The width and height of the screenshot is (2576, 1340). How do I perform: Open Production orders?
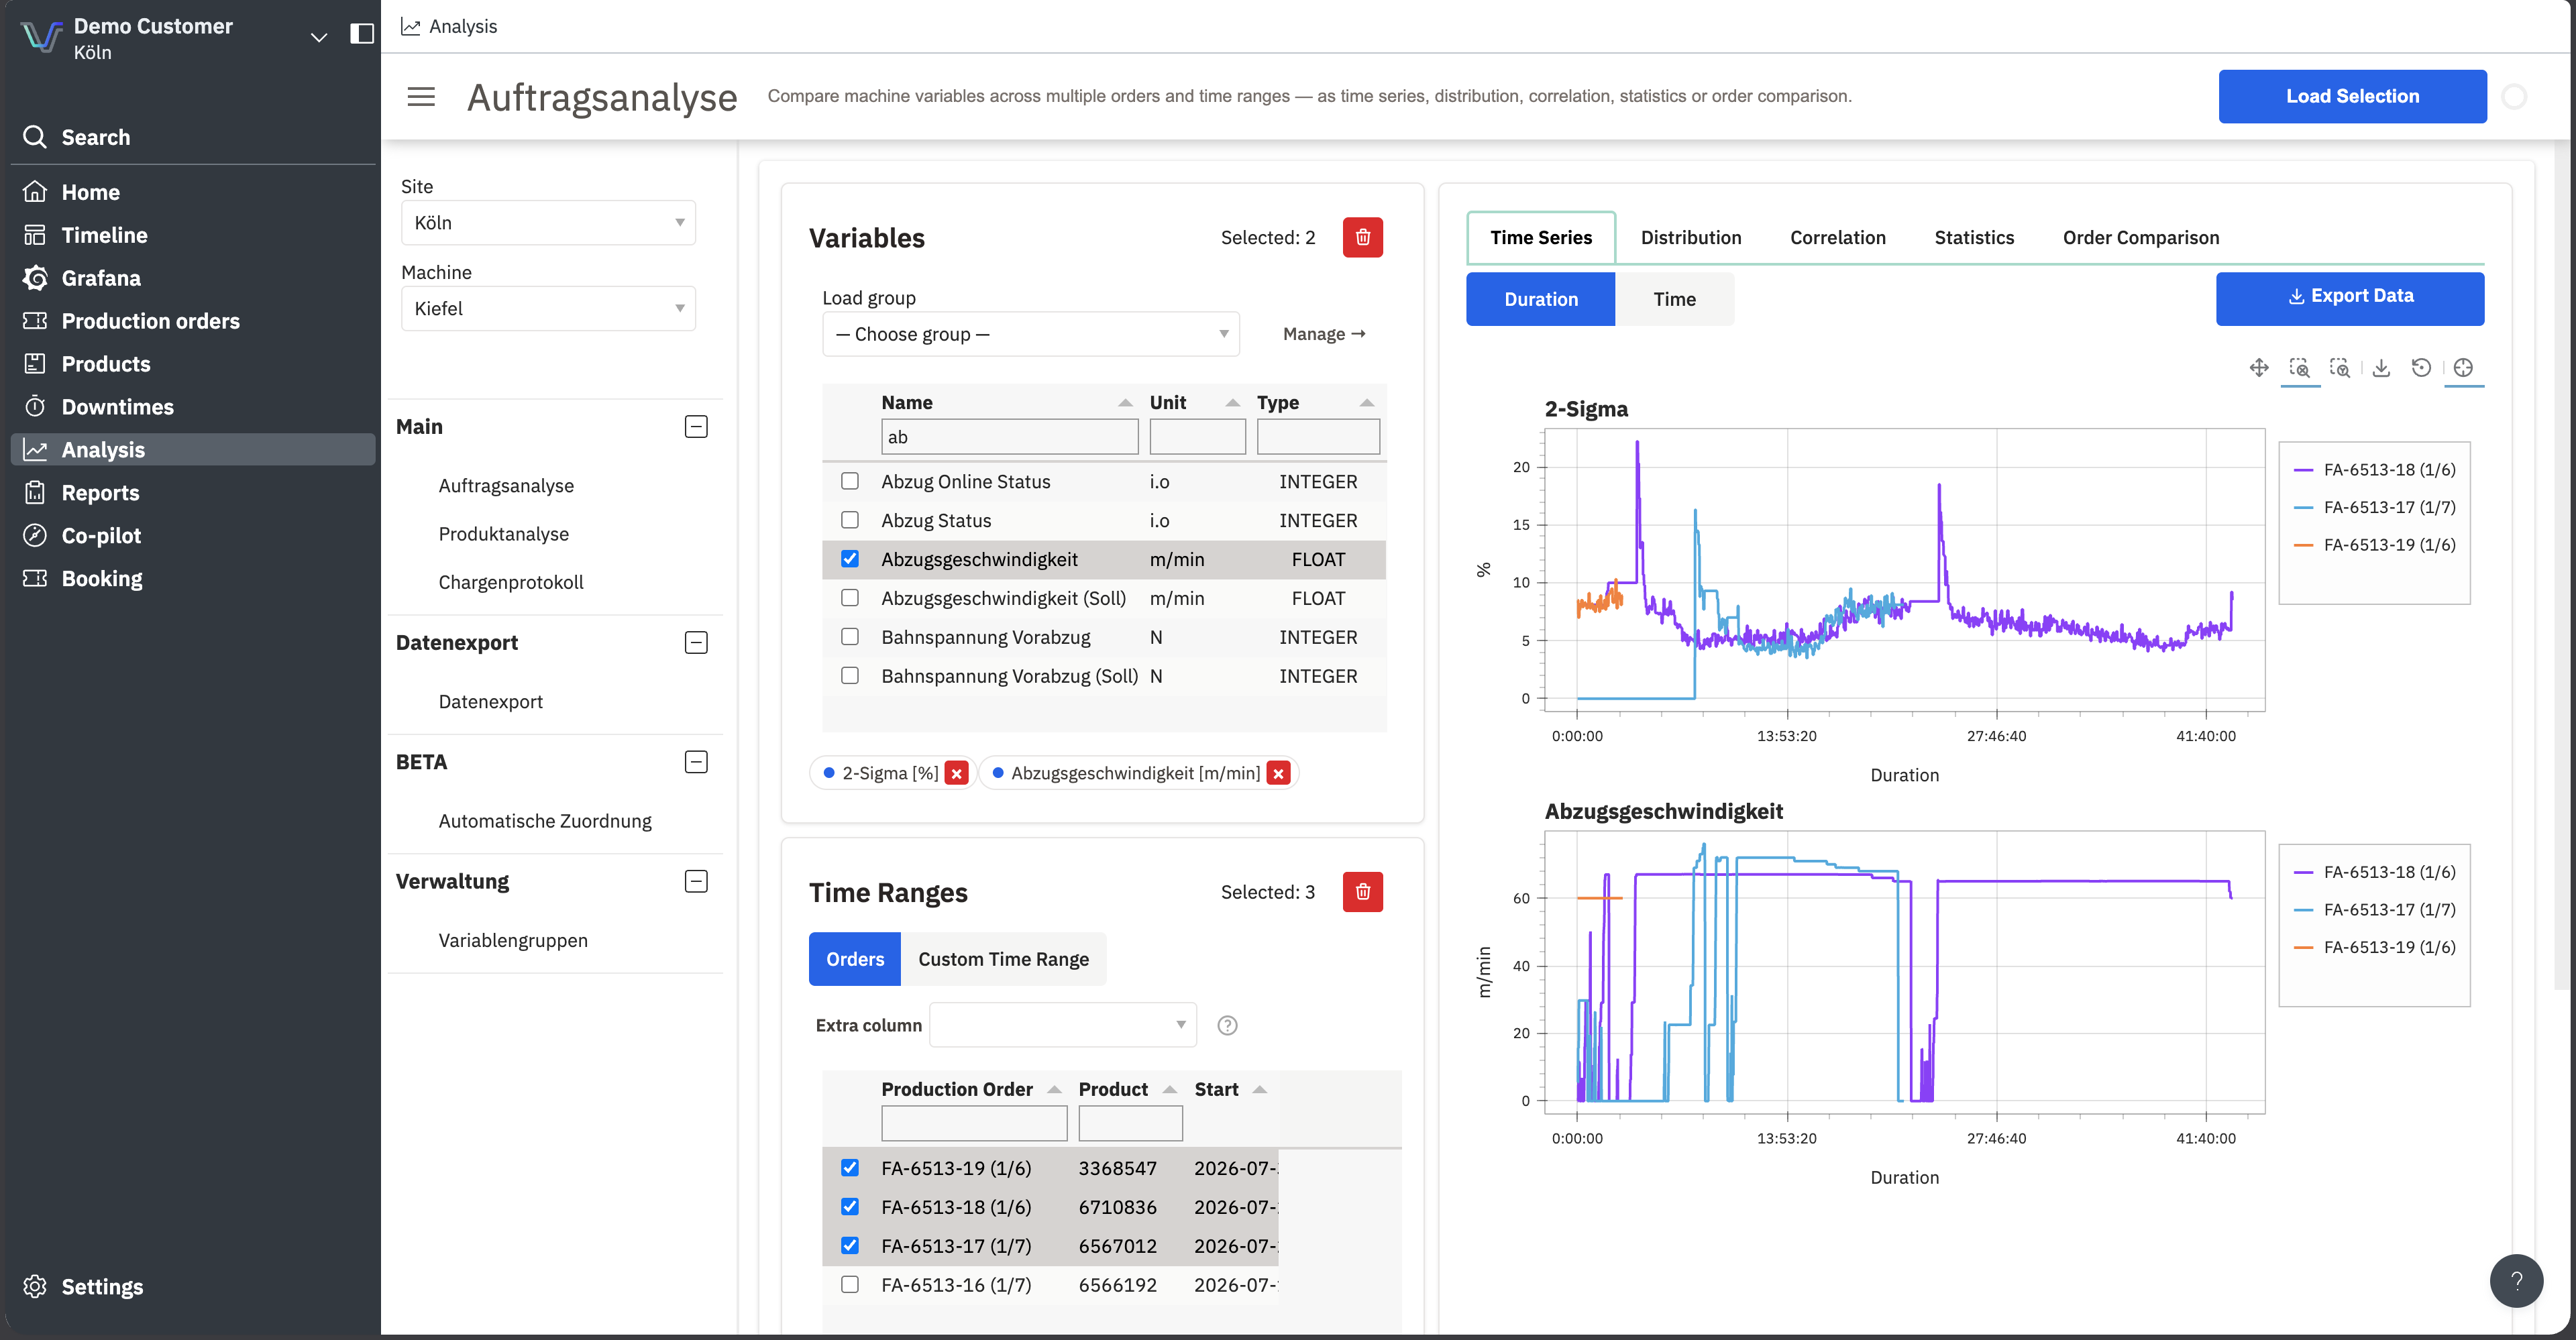tap(192, 321)
